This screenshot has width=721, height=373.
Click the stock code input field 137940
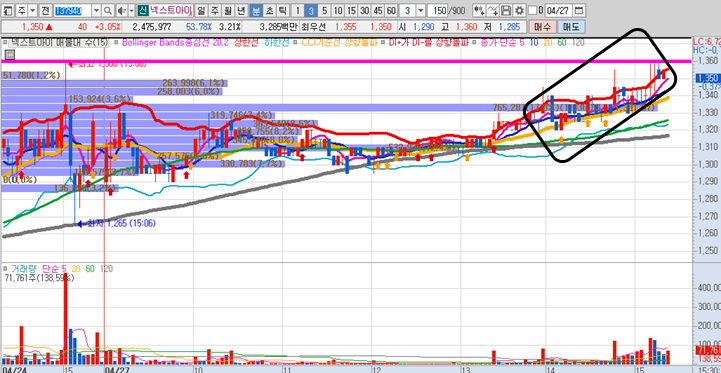coord(73,10)
